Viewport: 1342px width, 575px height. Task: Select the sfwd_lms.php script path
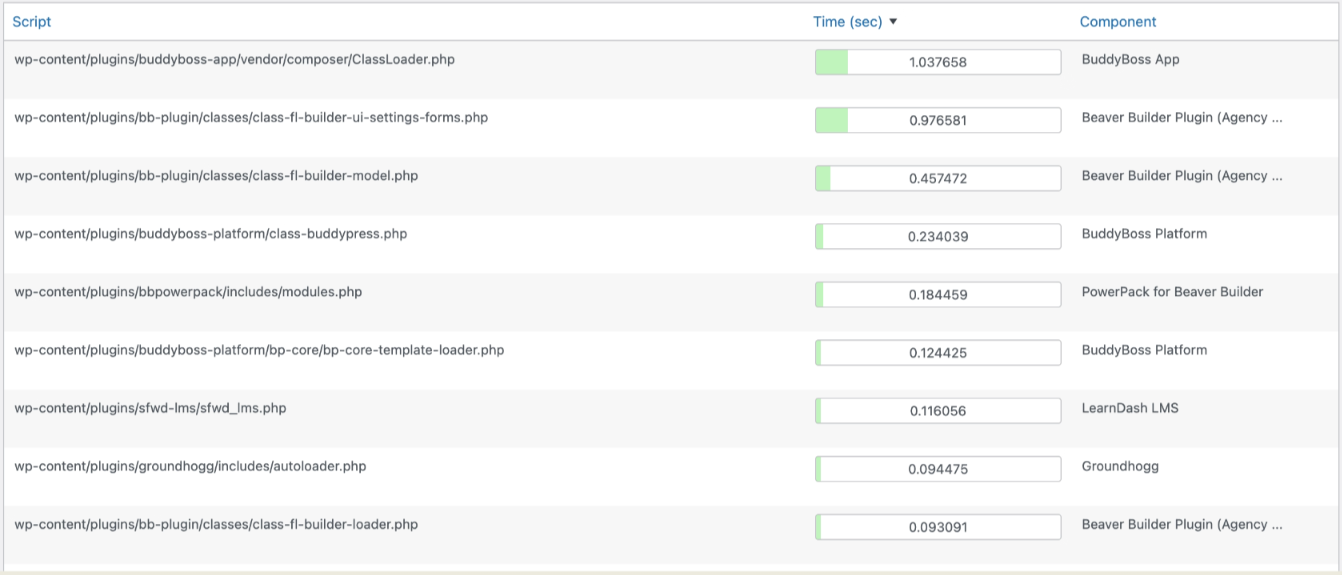coord(150,408)
